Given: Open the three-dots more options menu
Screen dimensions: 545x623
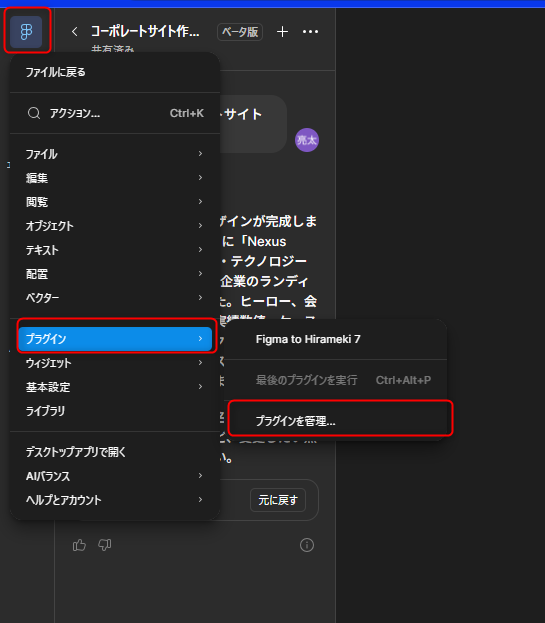Looking at the screenshot, I should point(310,31).
